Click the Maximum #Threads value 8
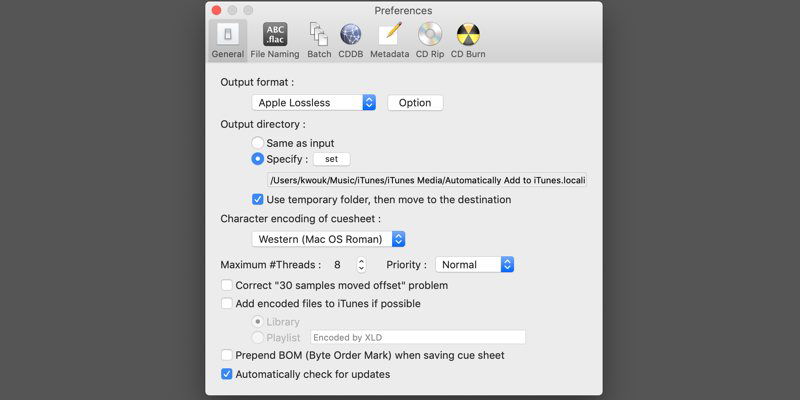The image size is (800, 400). [x=337, y=265]
